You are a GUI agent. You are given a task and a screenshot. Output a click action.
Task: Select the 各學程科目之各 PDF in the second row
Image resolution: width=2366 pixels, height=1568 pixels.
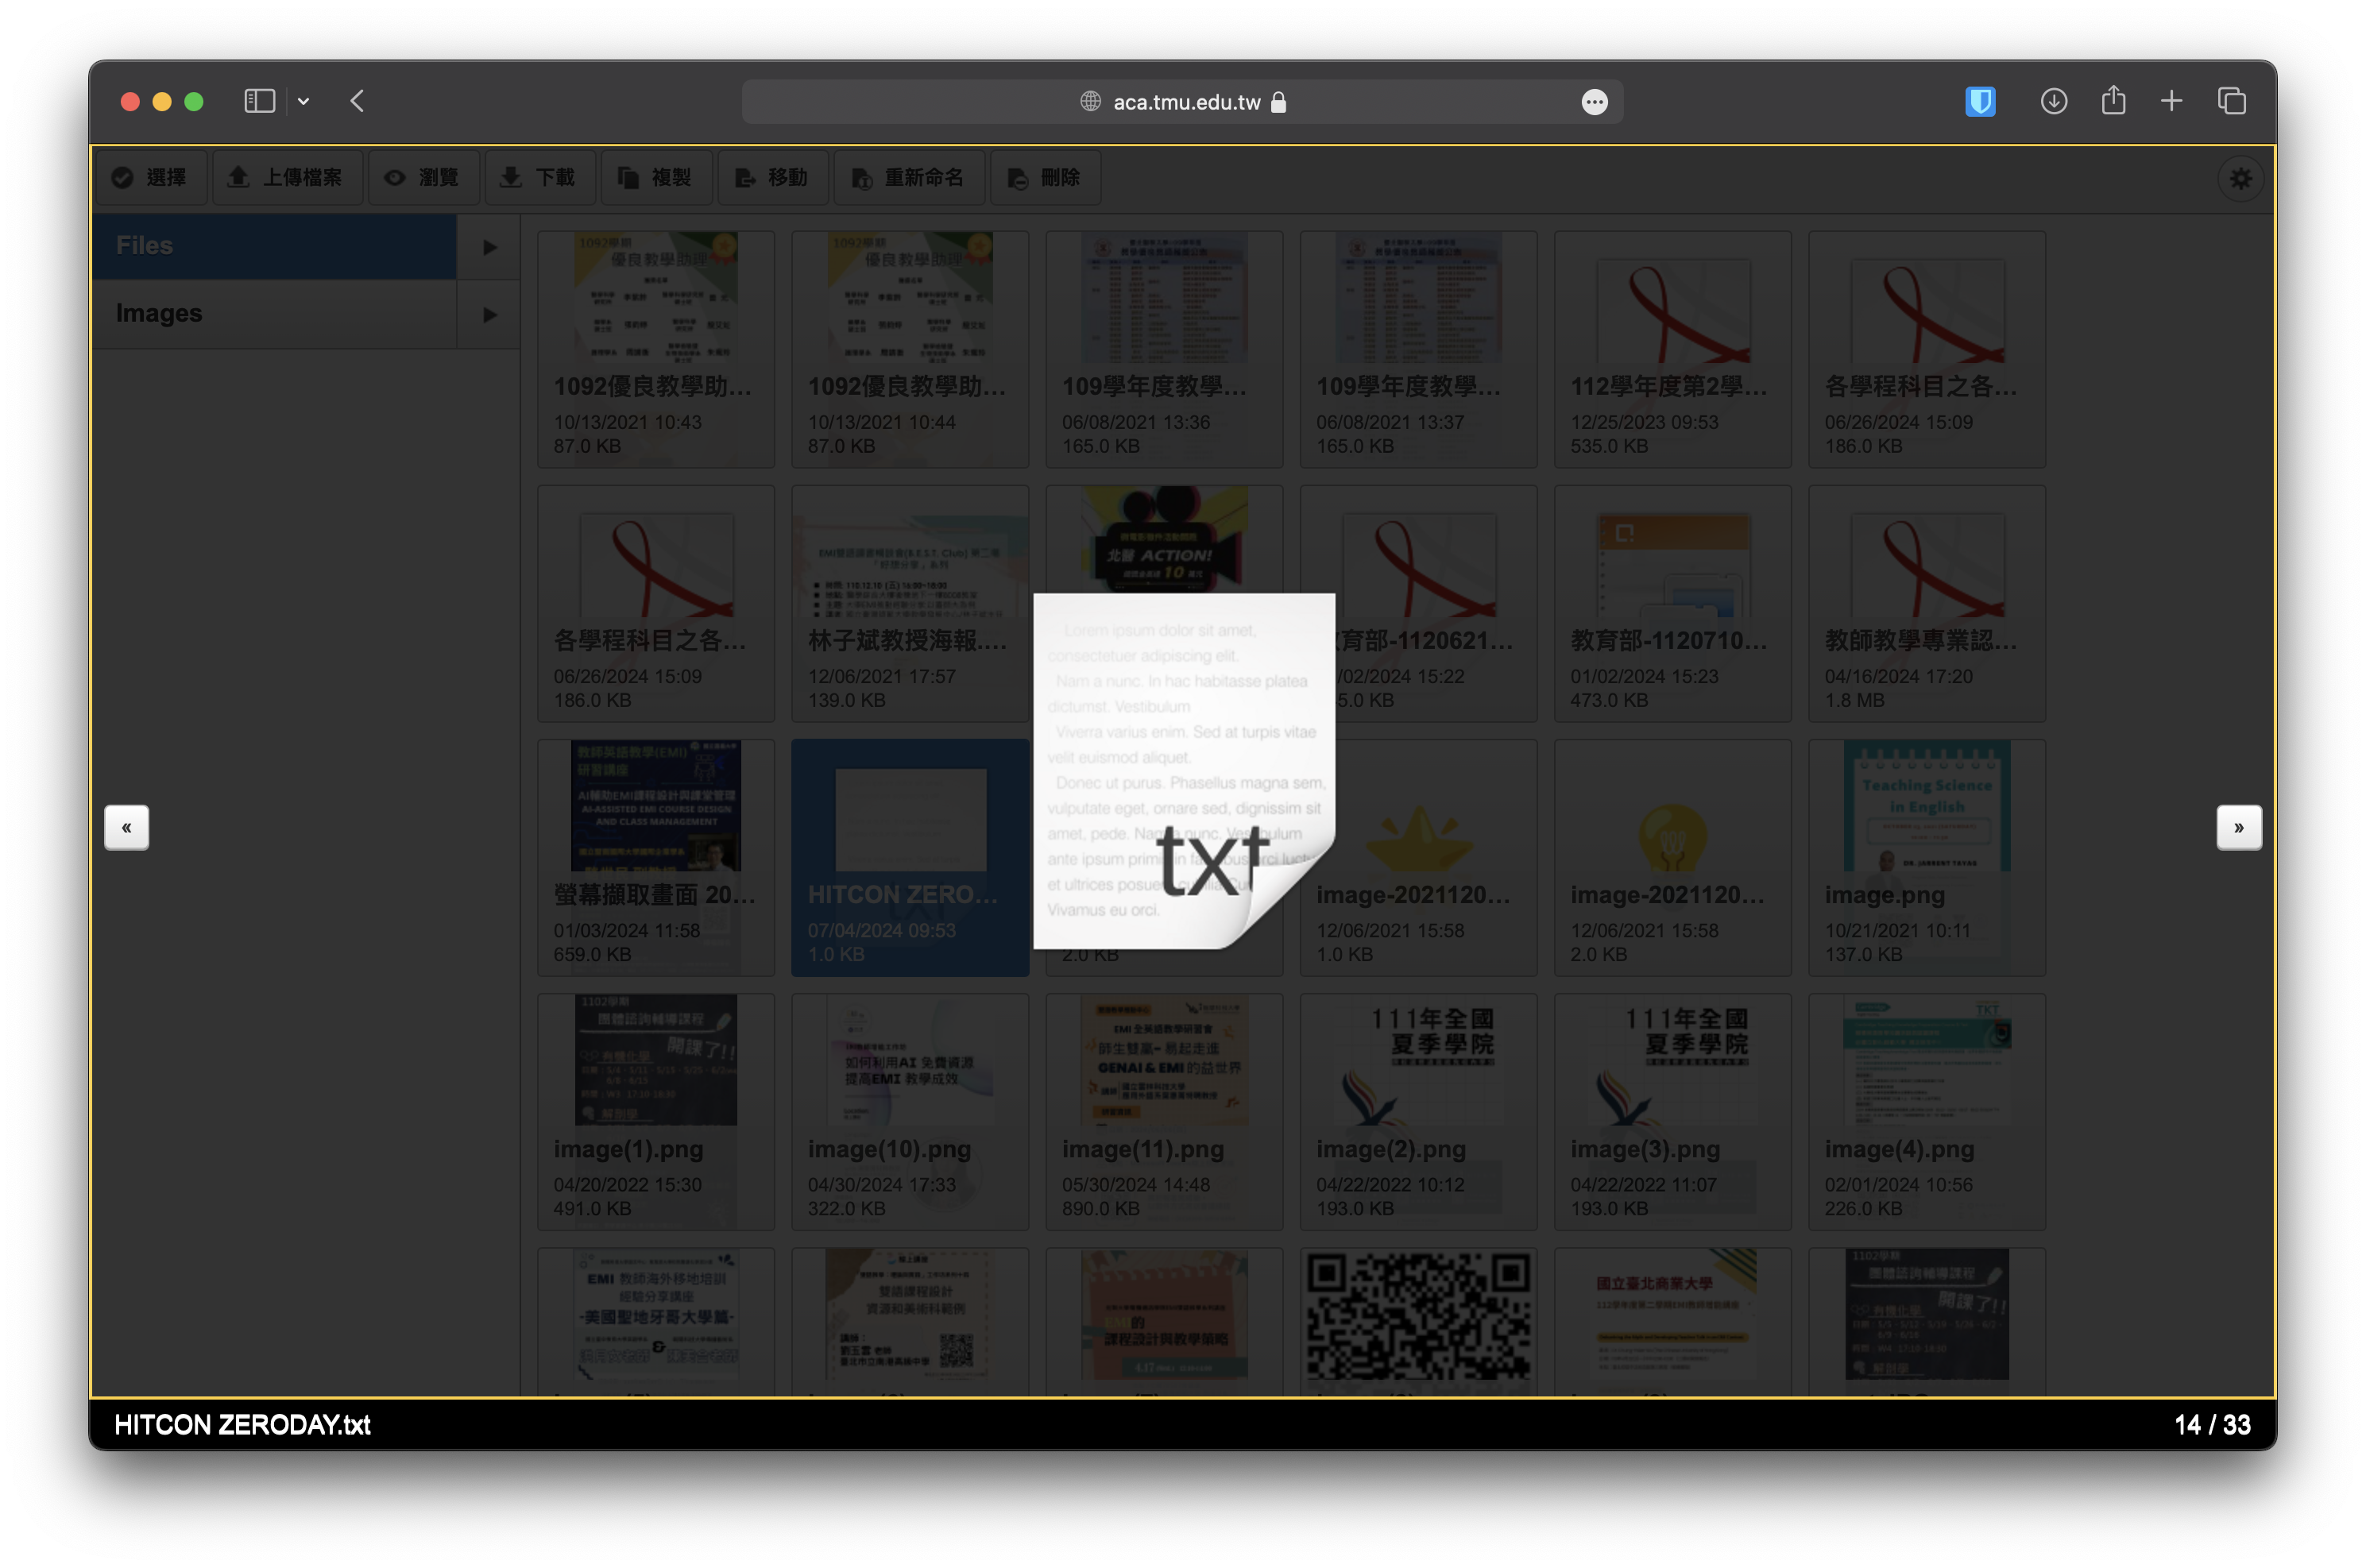656,604
